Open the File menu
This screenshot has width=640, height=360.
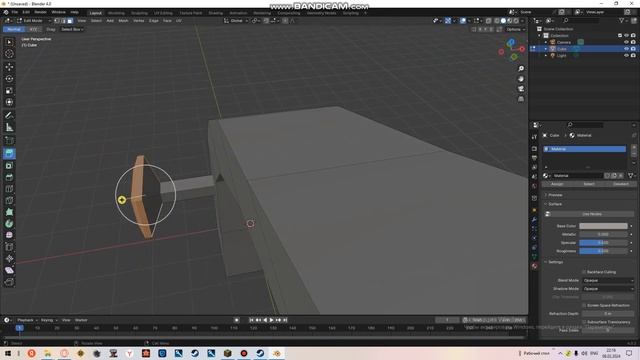pos(15,12)
